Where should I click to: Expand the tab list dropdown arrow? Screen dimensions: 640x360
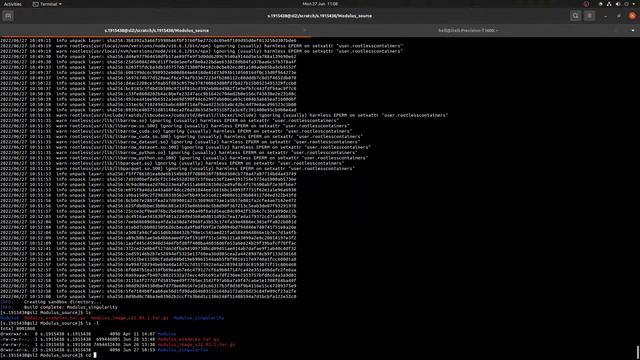click(633, 31)
